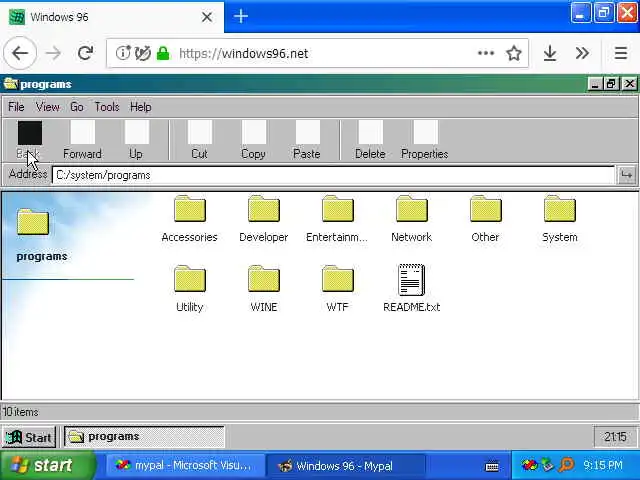Open the Help menu
The width and height of the screenshot is (640, 480).
pyautogui.click(x=141, y=107)
